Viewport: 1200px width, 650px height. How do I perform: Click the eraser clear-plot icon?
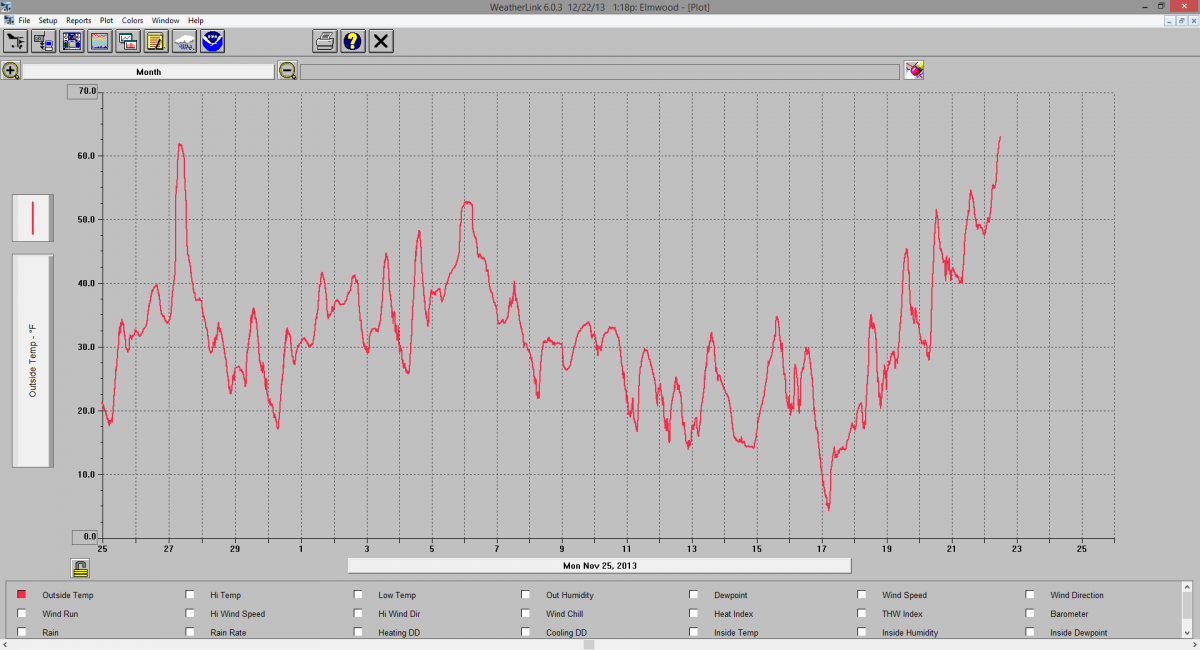[x=914, y=70]
